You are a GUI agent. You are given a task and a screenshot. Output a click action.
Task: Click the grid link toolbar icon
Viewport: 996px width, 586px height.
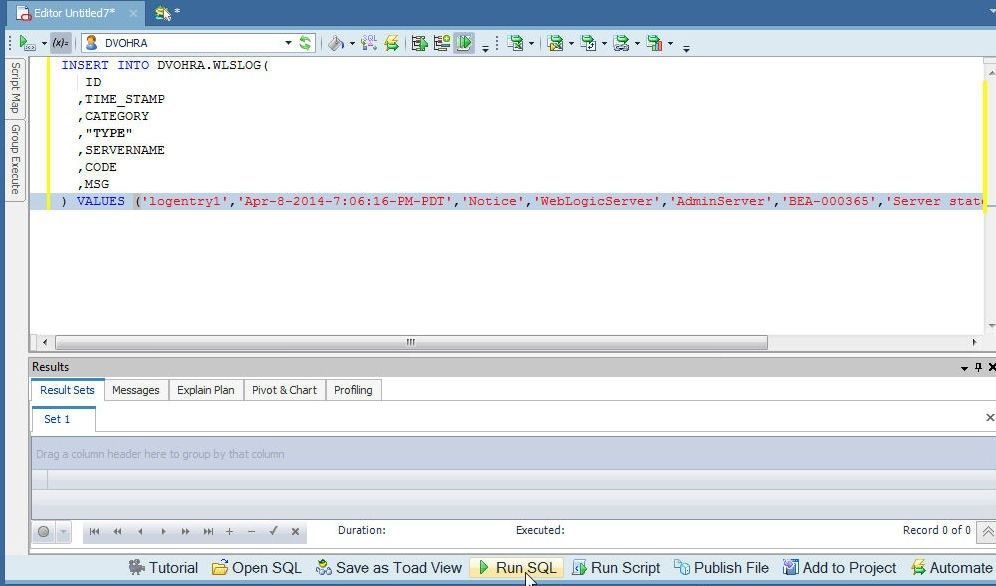point(621,43)
